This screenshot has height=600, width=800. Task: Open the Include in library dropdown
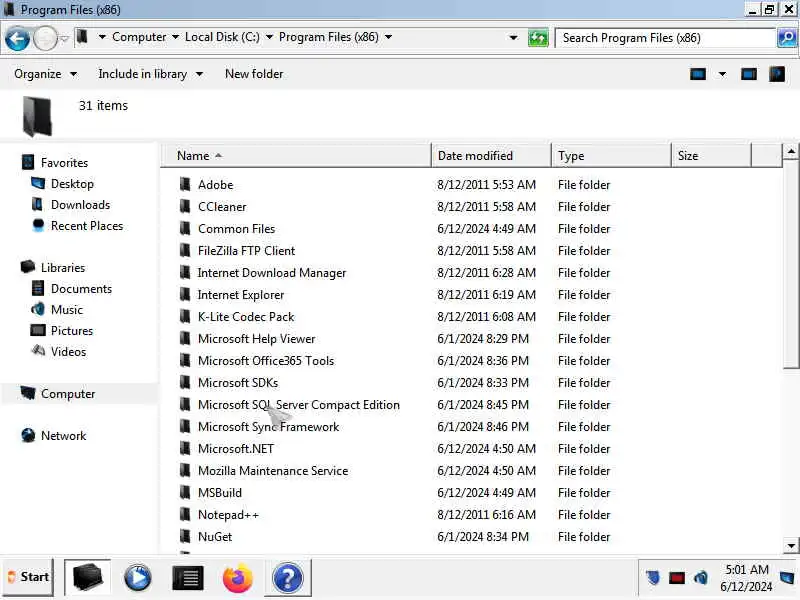pyautogui.click(x=151, y=74)
